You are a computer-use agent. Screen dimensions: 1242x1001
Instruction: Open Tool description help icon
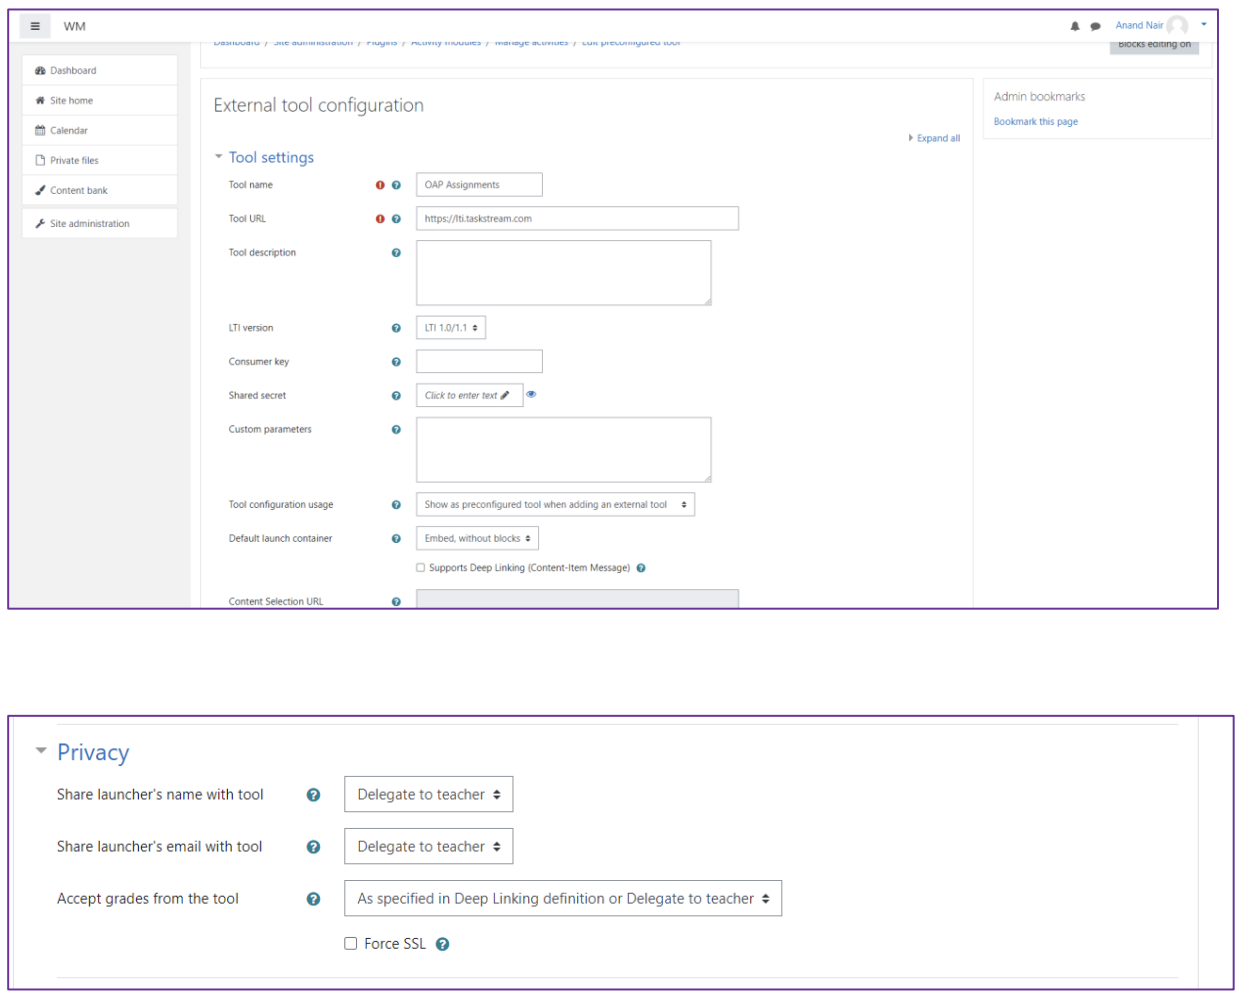(x=396, y=253)
